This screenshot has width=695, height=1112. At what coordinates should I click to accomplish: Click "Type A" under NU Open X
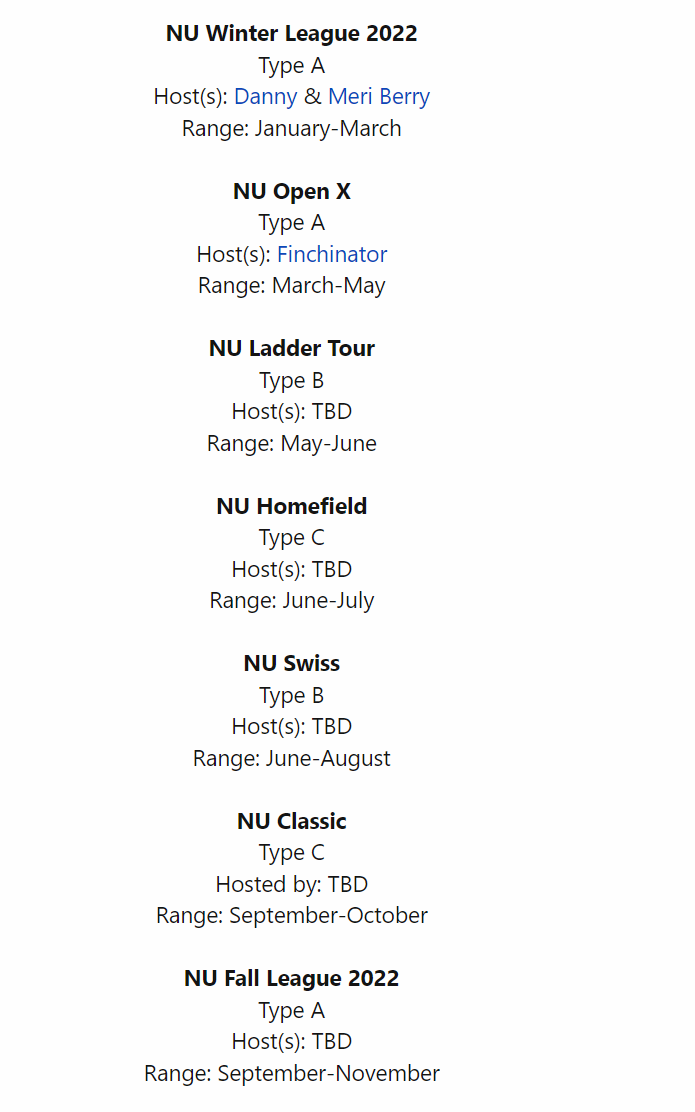pyautogui.click(x=291, y=222)
